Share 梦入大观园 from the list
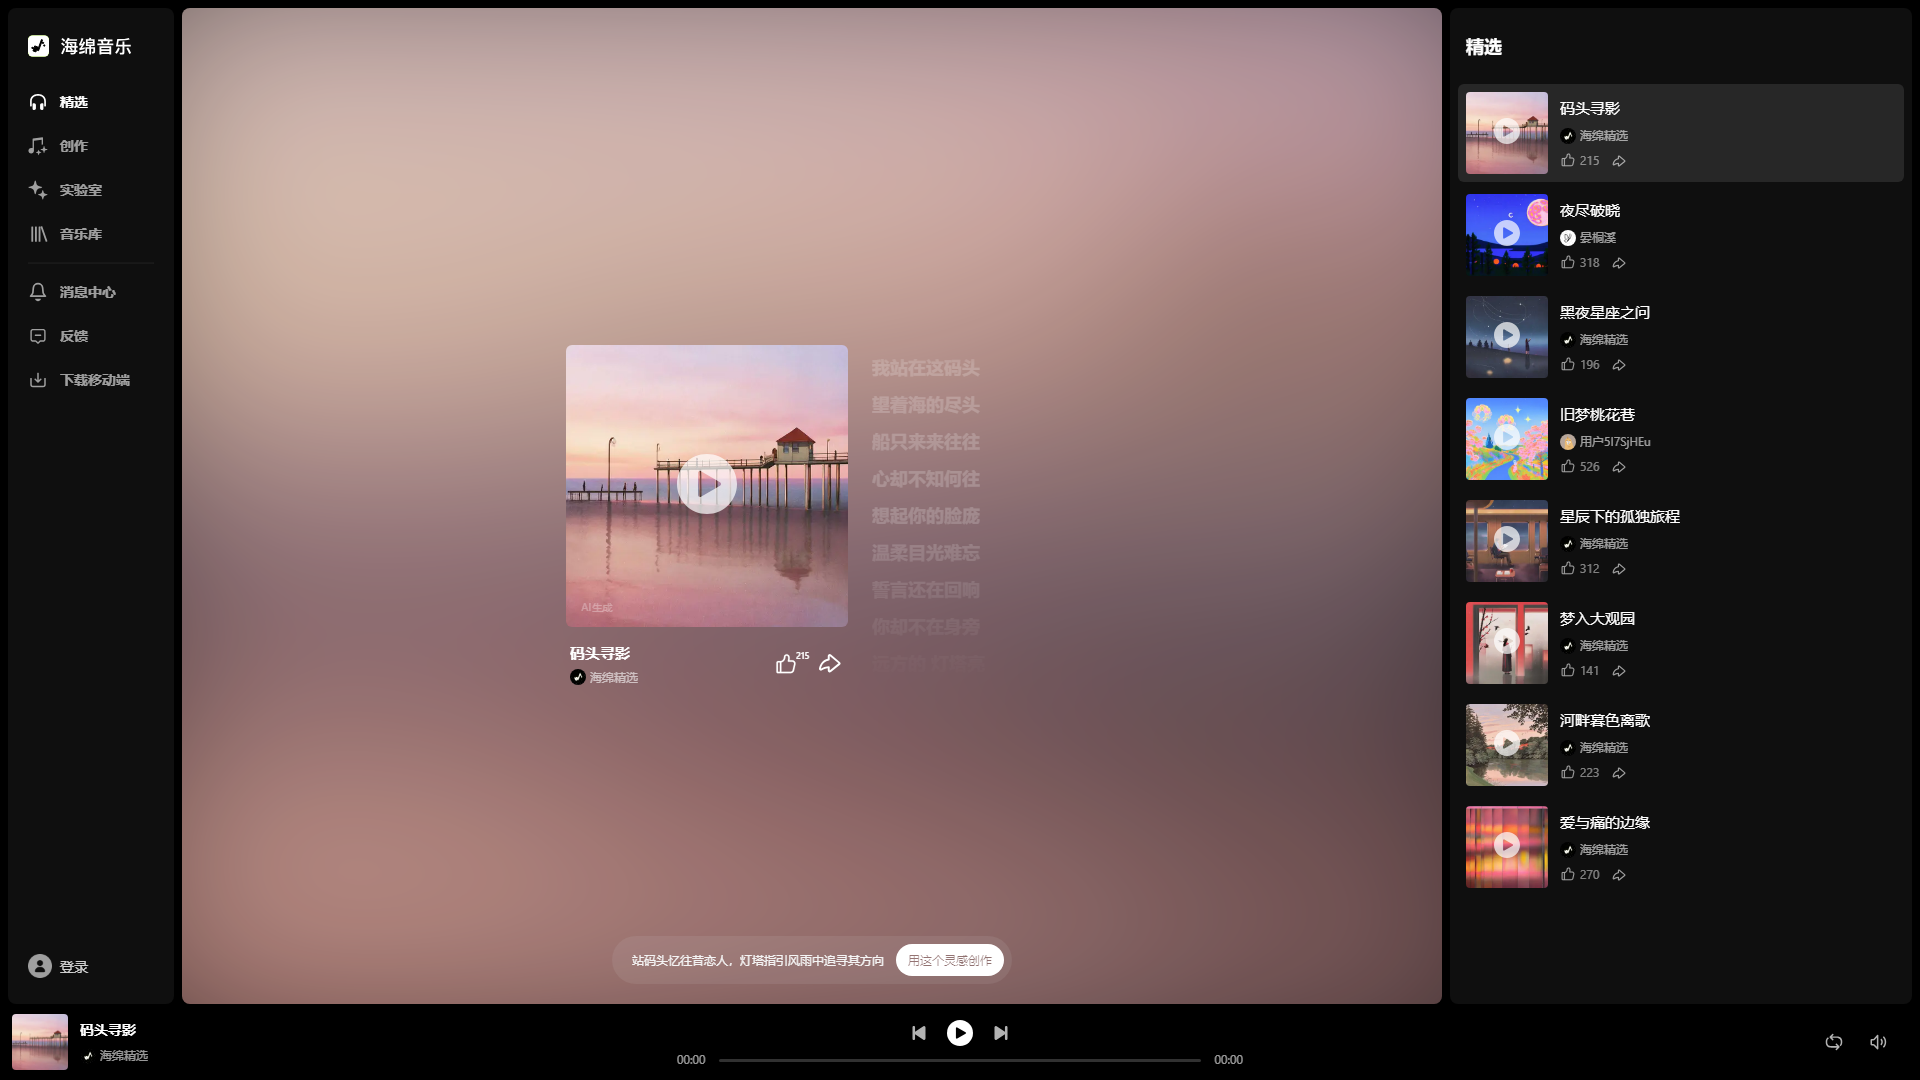This screenshot has width=1920, height=1080. point(1619,671)
